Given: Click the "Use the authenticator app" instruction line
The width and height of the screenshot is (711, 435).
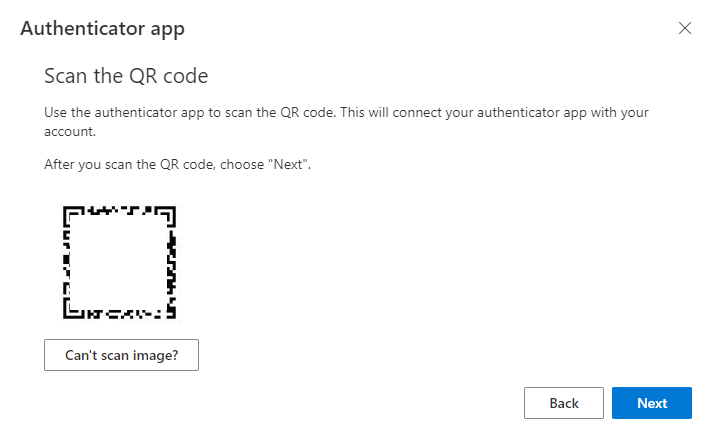Looking at the screenshot, I should (x=190, y=112).
